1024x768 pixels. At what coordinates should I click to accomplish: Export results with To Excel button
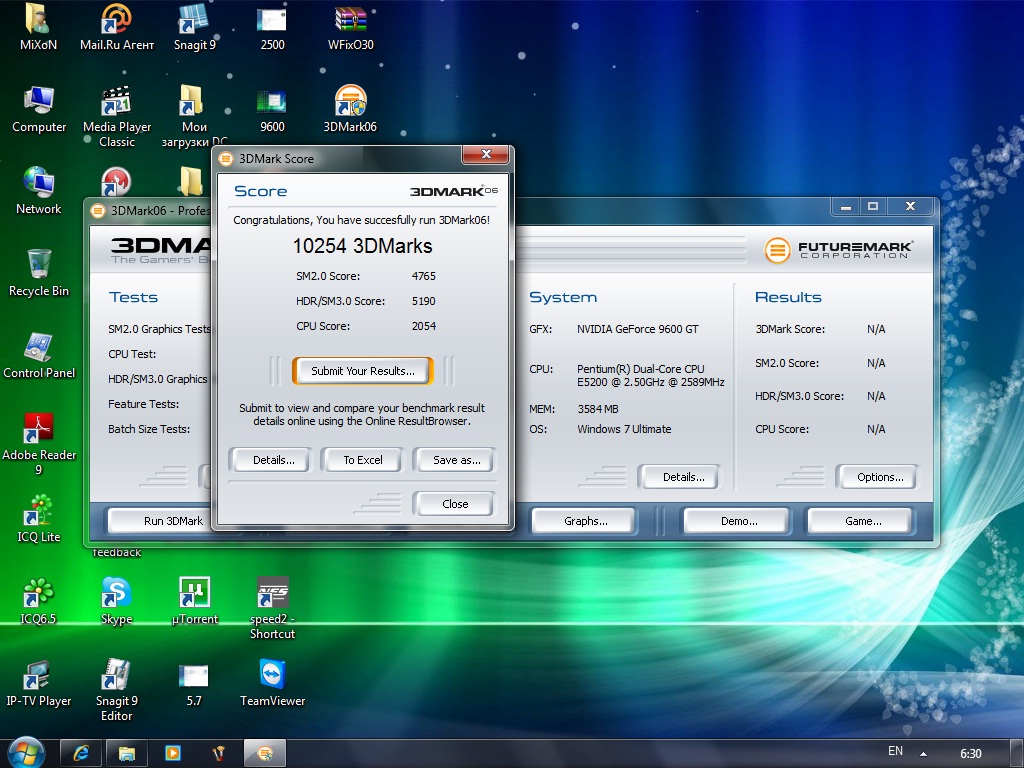[363, 460]
